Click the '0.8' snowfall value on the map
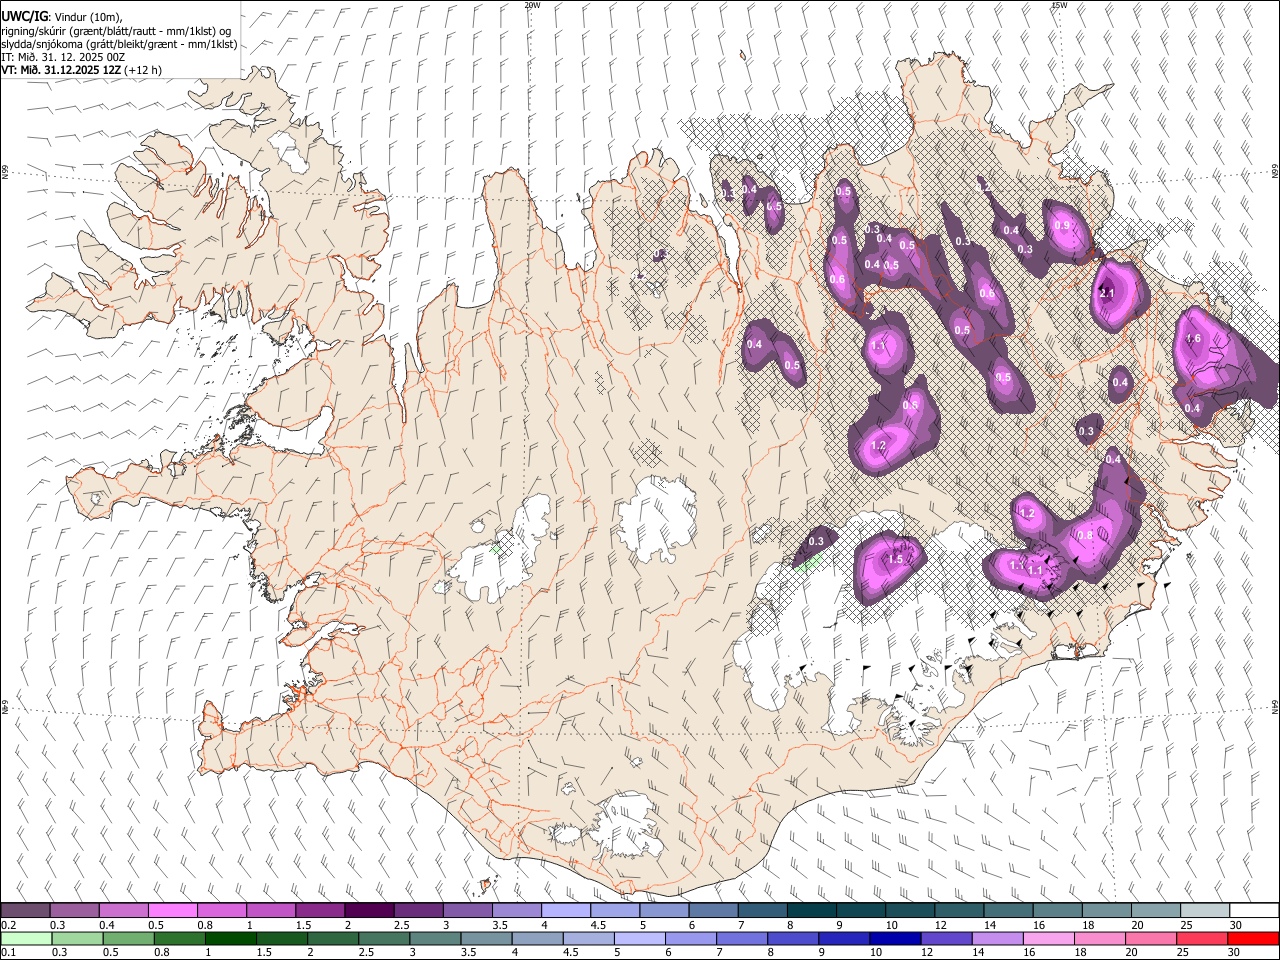This screenshot has height=960, width=1280. (x=1085, y=536)
